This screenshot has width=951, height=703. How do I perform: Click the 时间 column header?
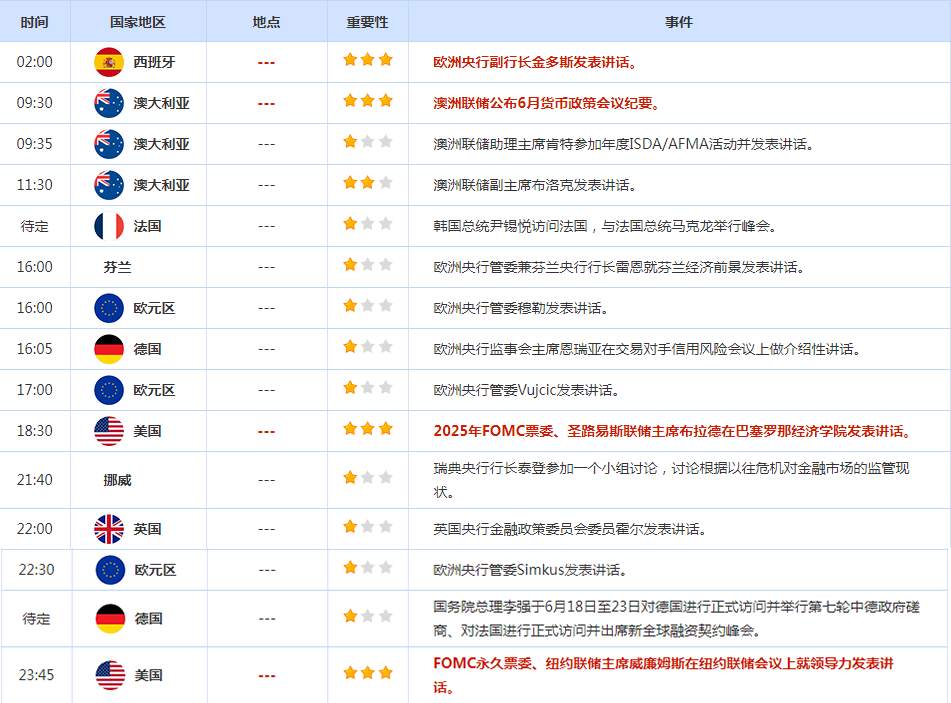click(35, 22)
